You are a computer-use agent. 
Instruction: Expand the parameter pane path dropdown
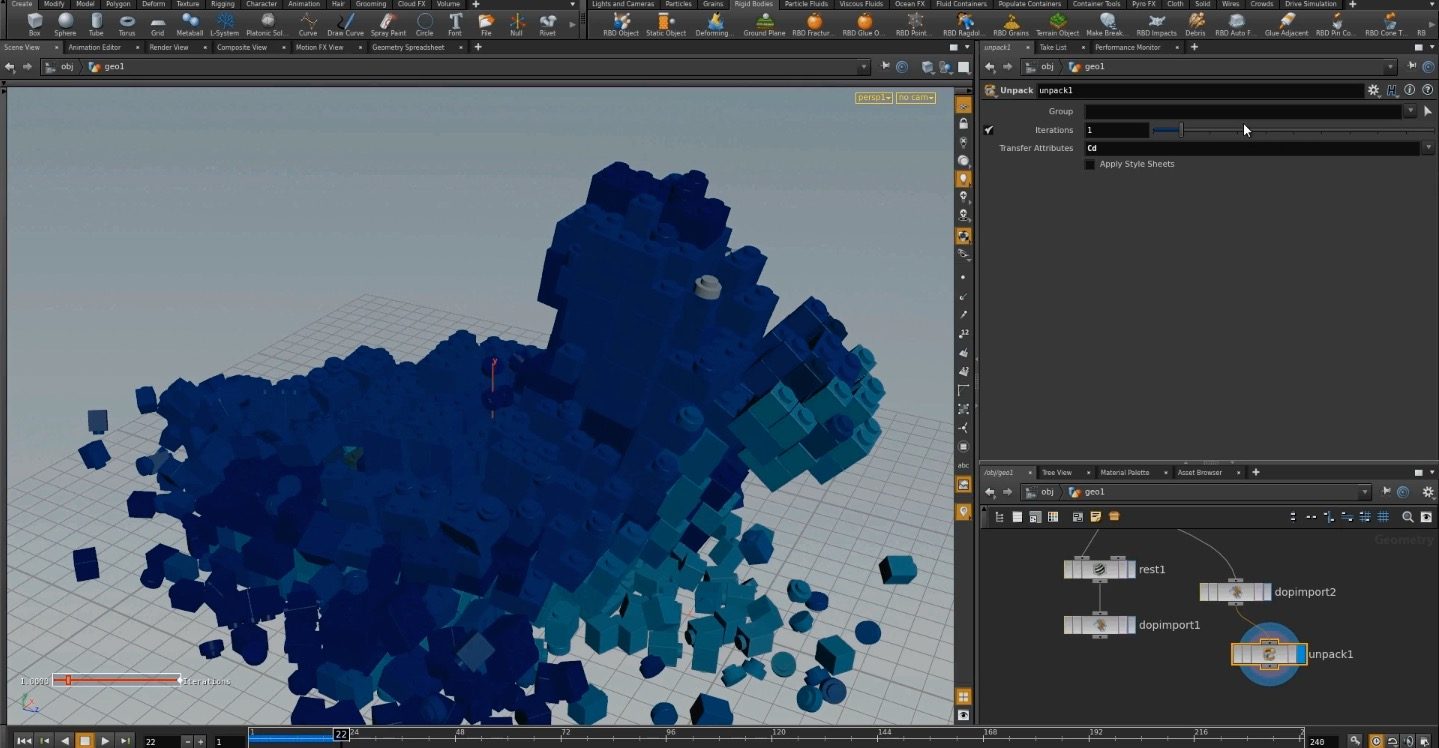coord(1391,67)
